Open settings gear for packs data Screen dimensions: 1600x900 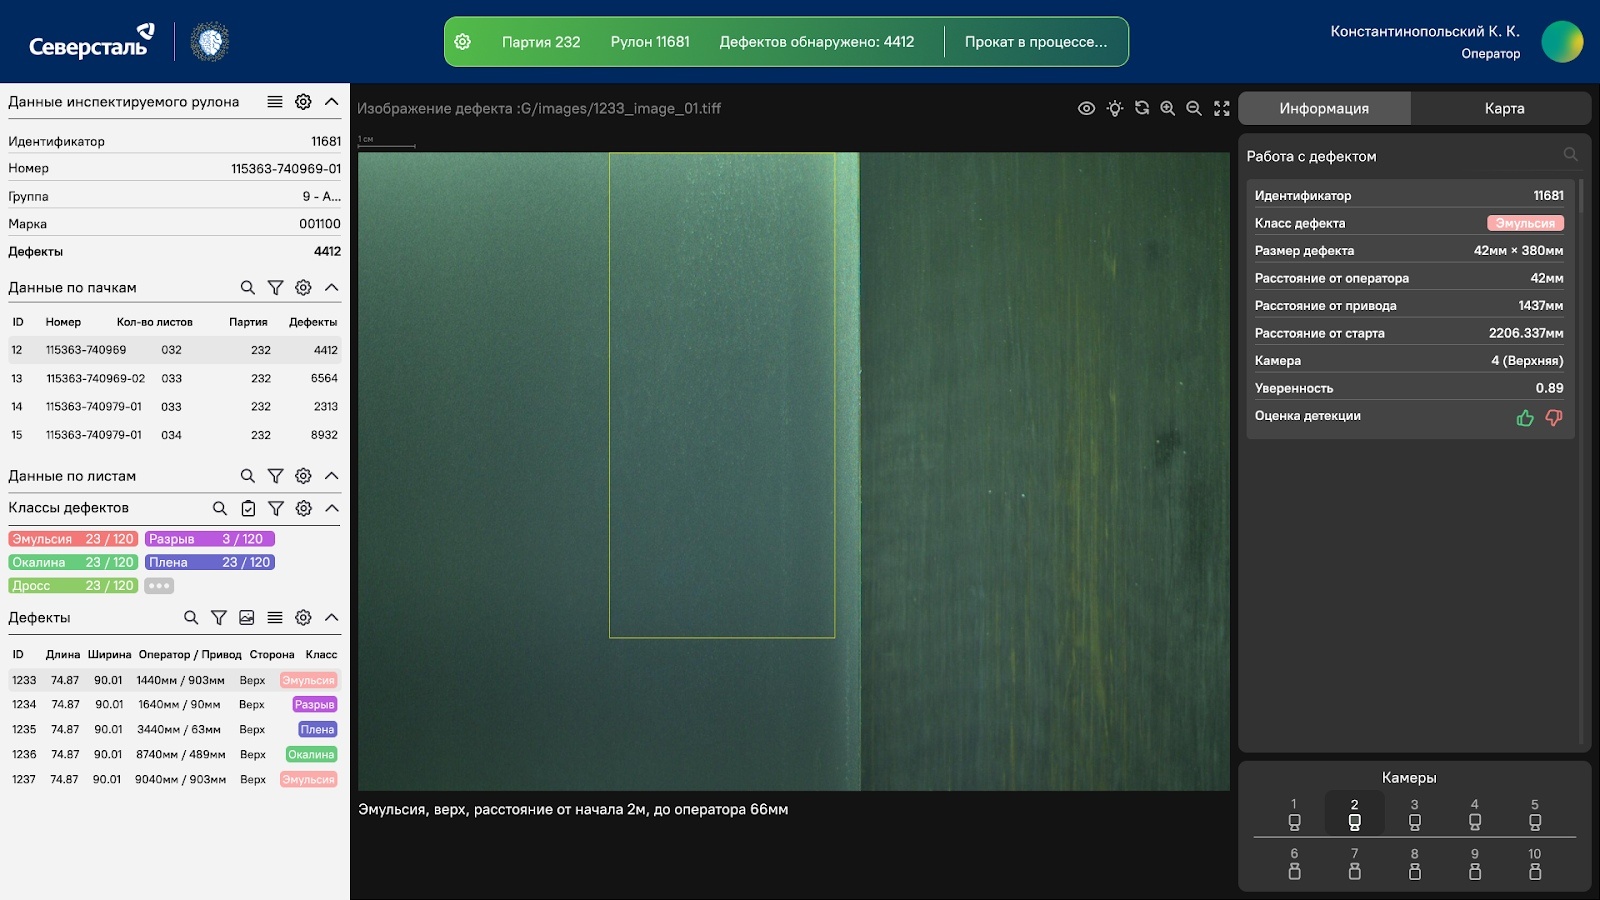303,288
